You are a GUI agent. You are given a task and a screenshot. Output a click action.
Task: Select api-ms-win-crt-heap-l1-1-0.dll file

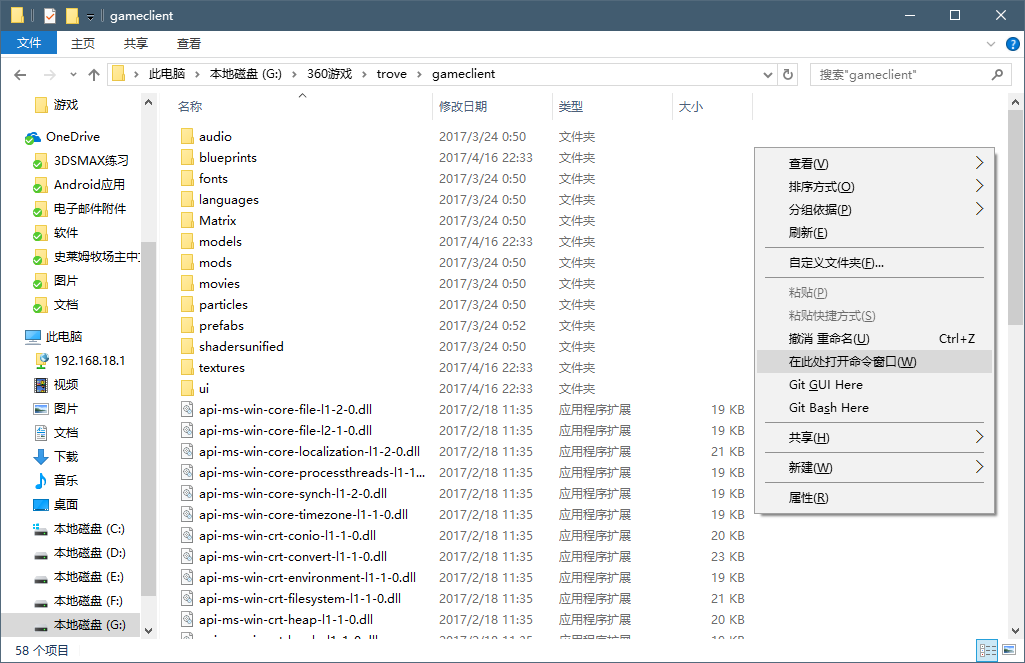tap(286, 619)
